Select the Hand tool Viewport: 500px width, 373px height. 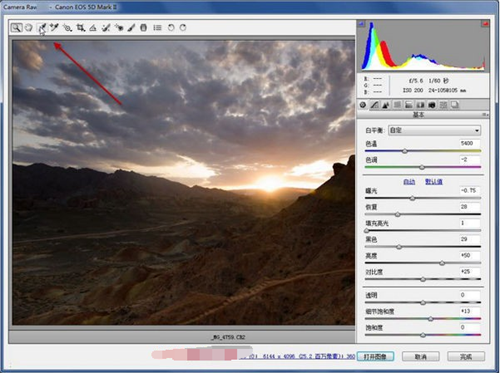(x=29, y=28)
